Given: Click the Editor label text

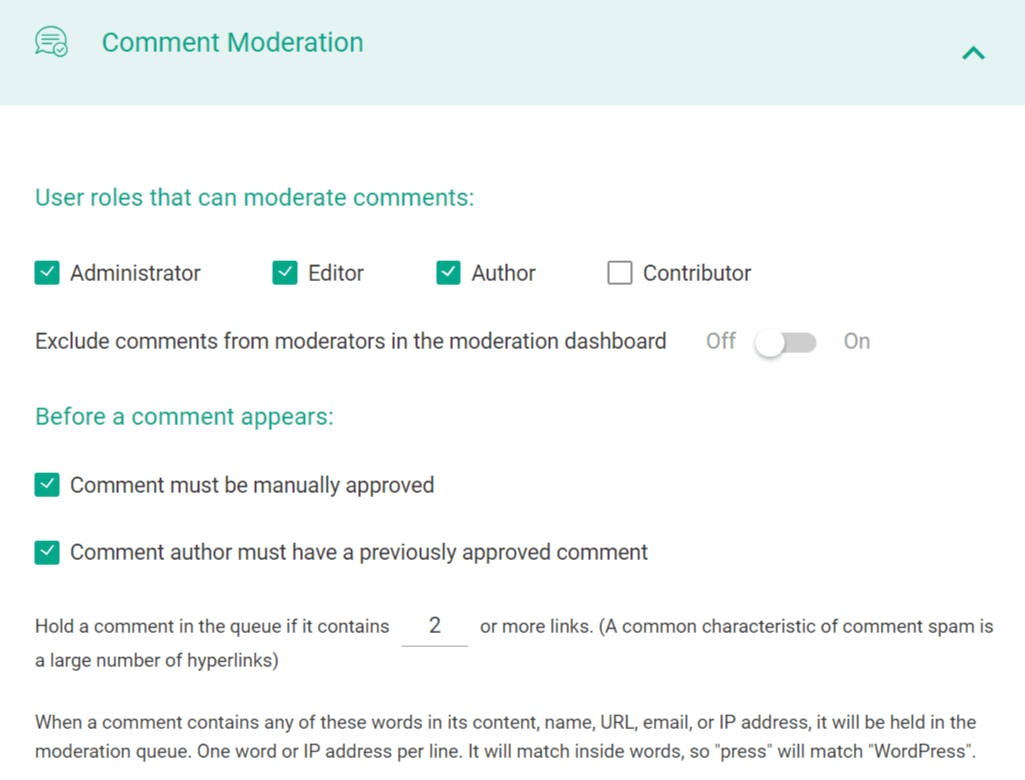Looking at the screenshot, I should click(x=336, y=273).
